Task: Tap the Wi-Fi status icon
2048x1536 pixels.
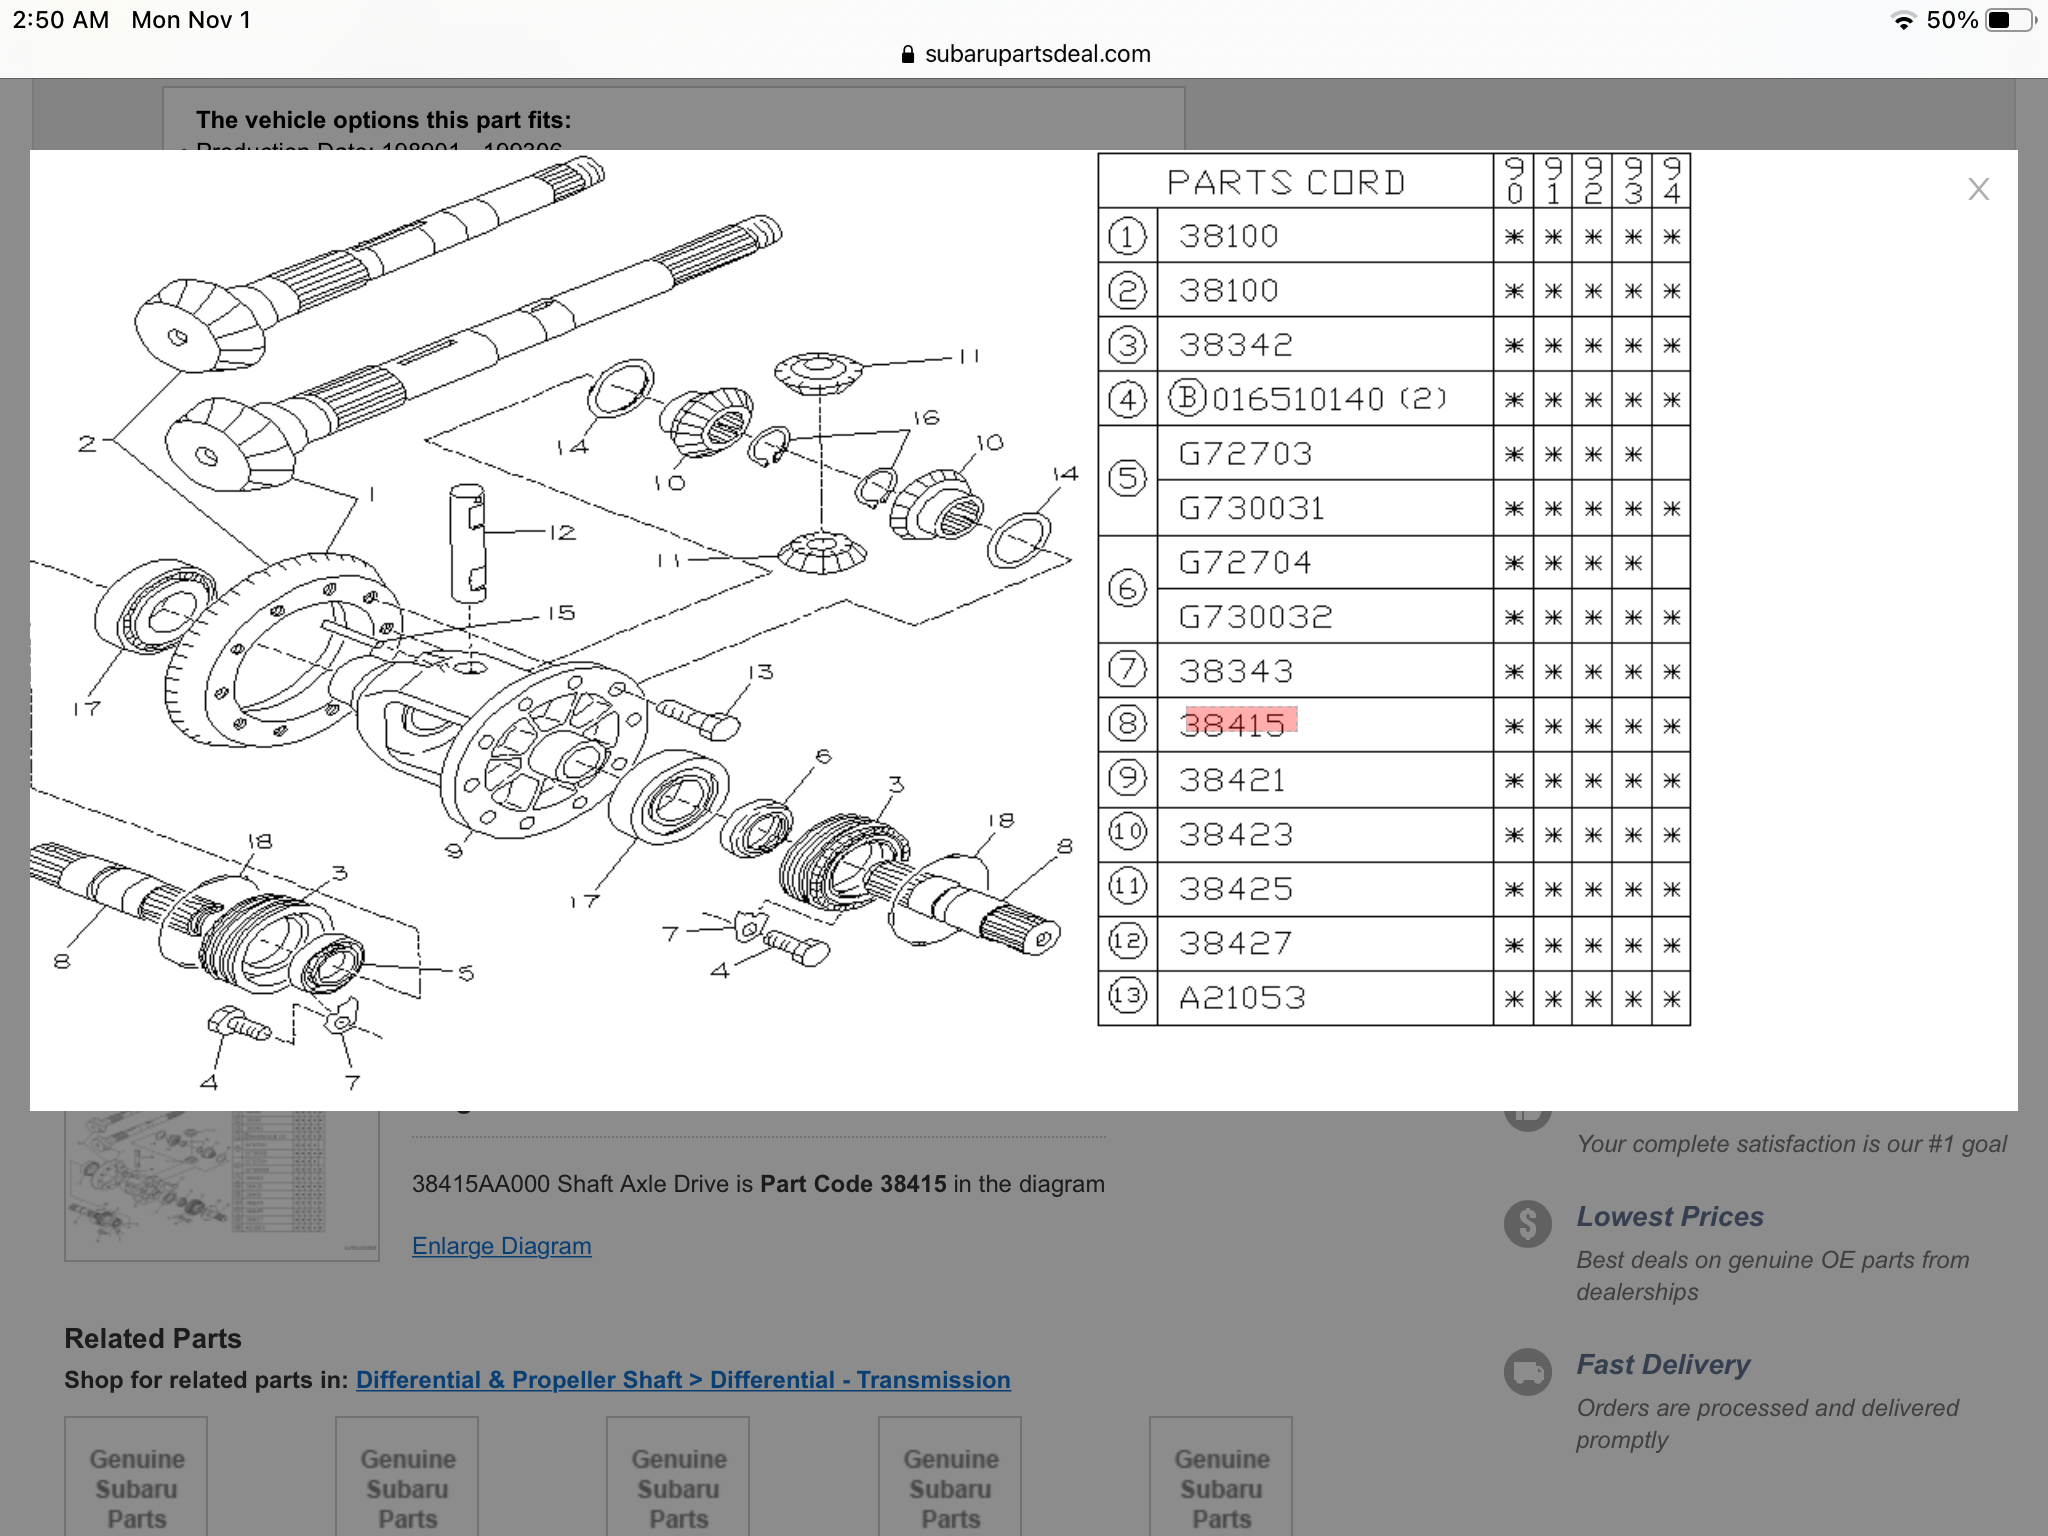Action: point(1903,21)
